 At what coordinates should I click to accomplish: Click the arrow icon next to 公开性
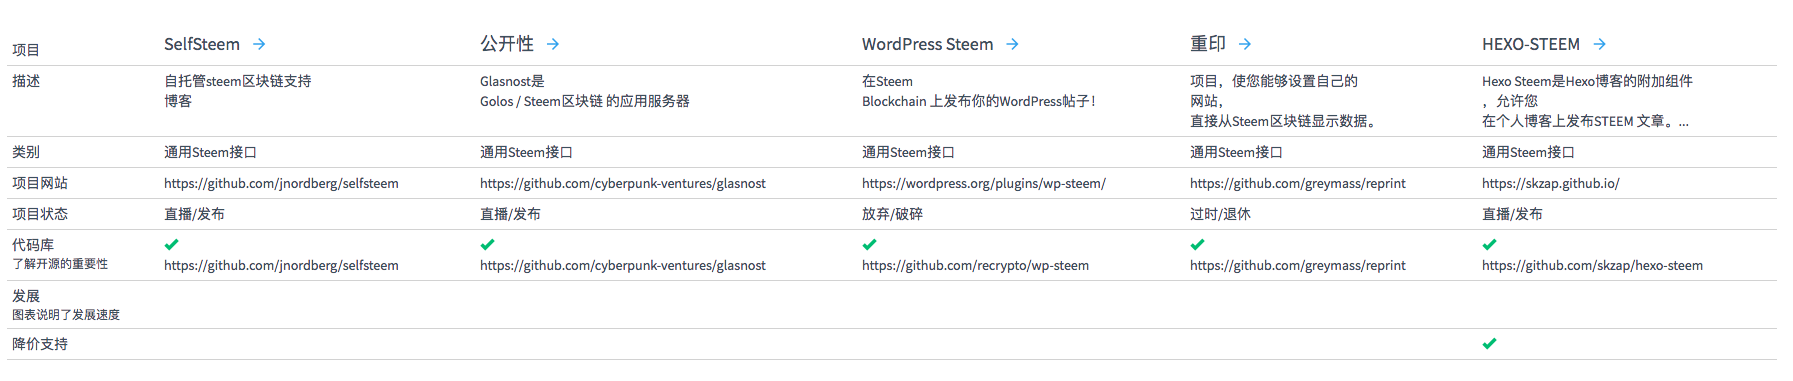553,44
